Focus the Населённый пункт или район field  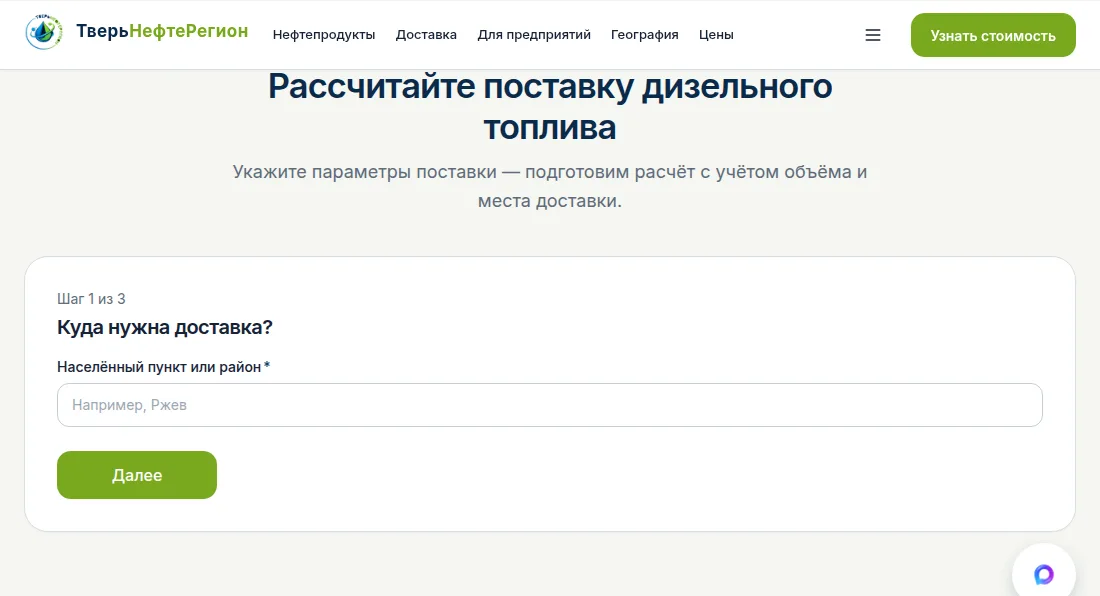tap(549, 405)
